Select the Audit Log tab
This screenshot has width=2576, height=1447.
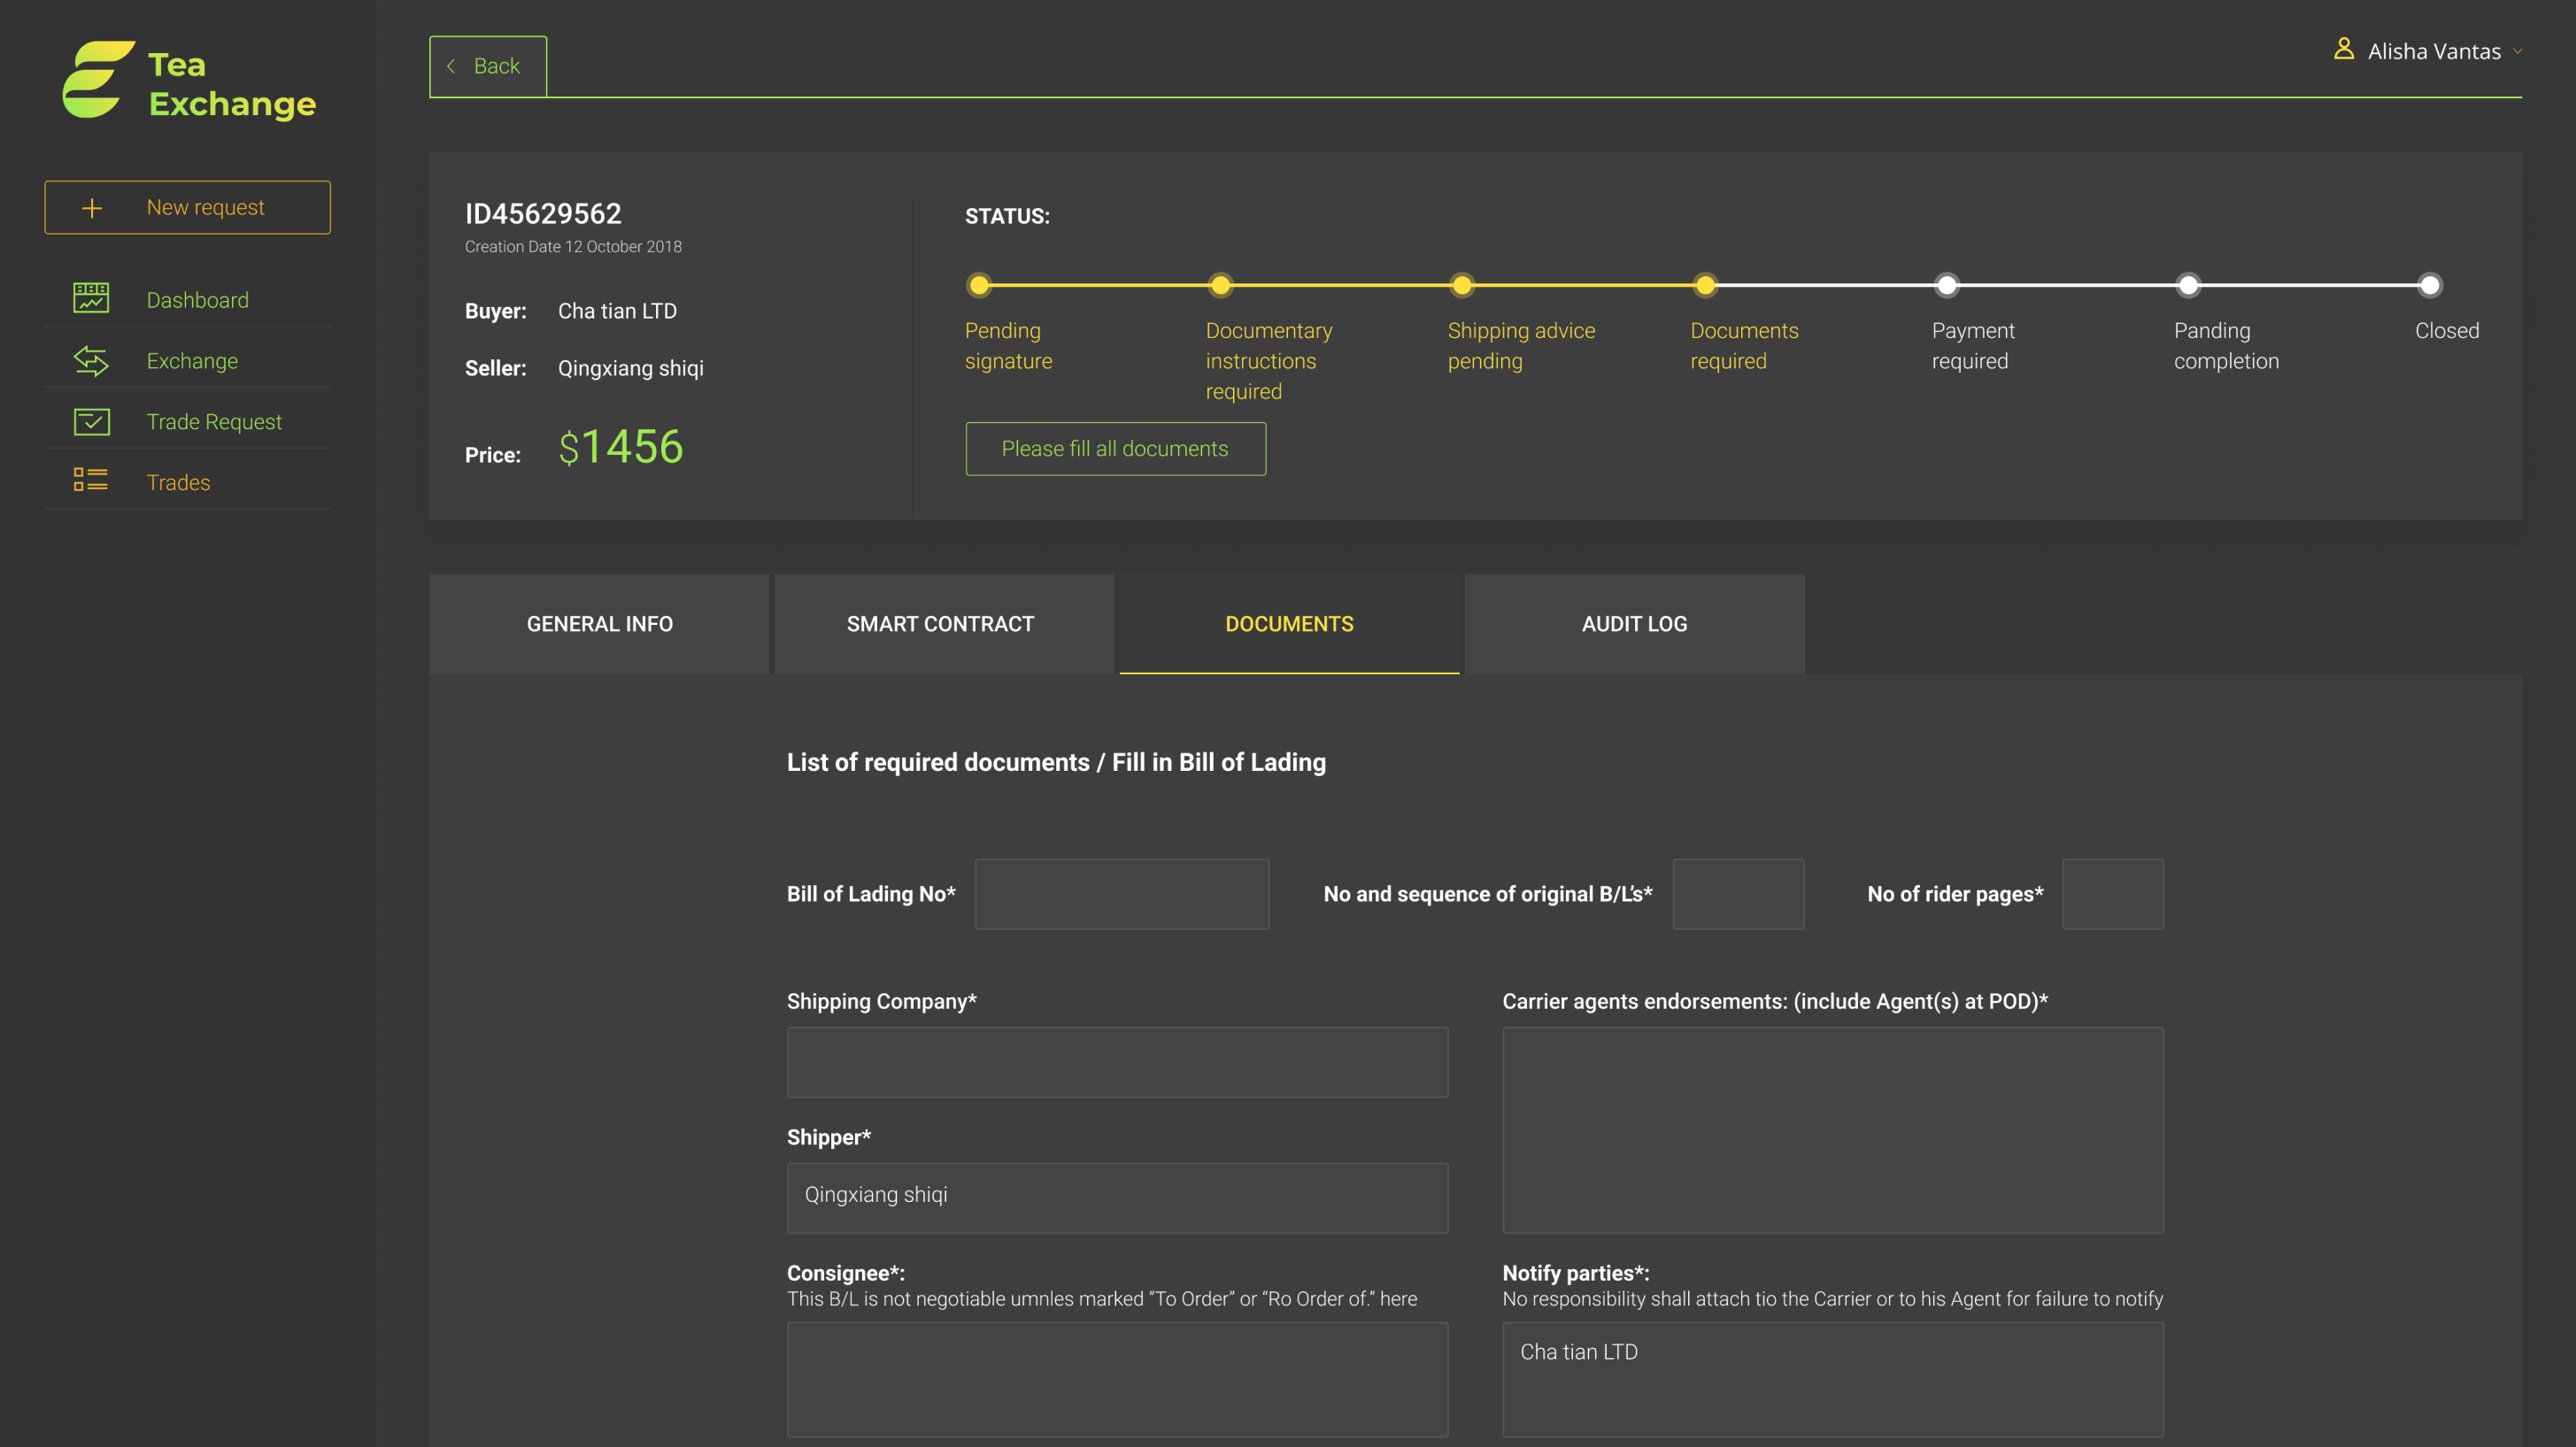pos(1634,624)
